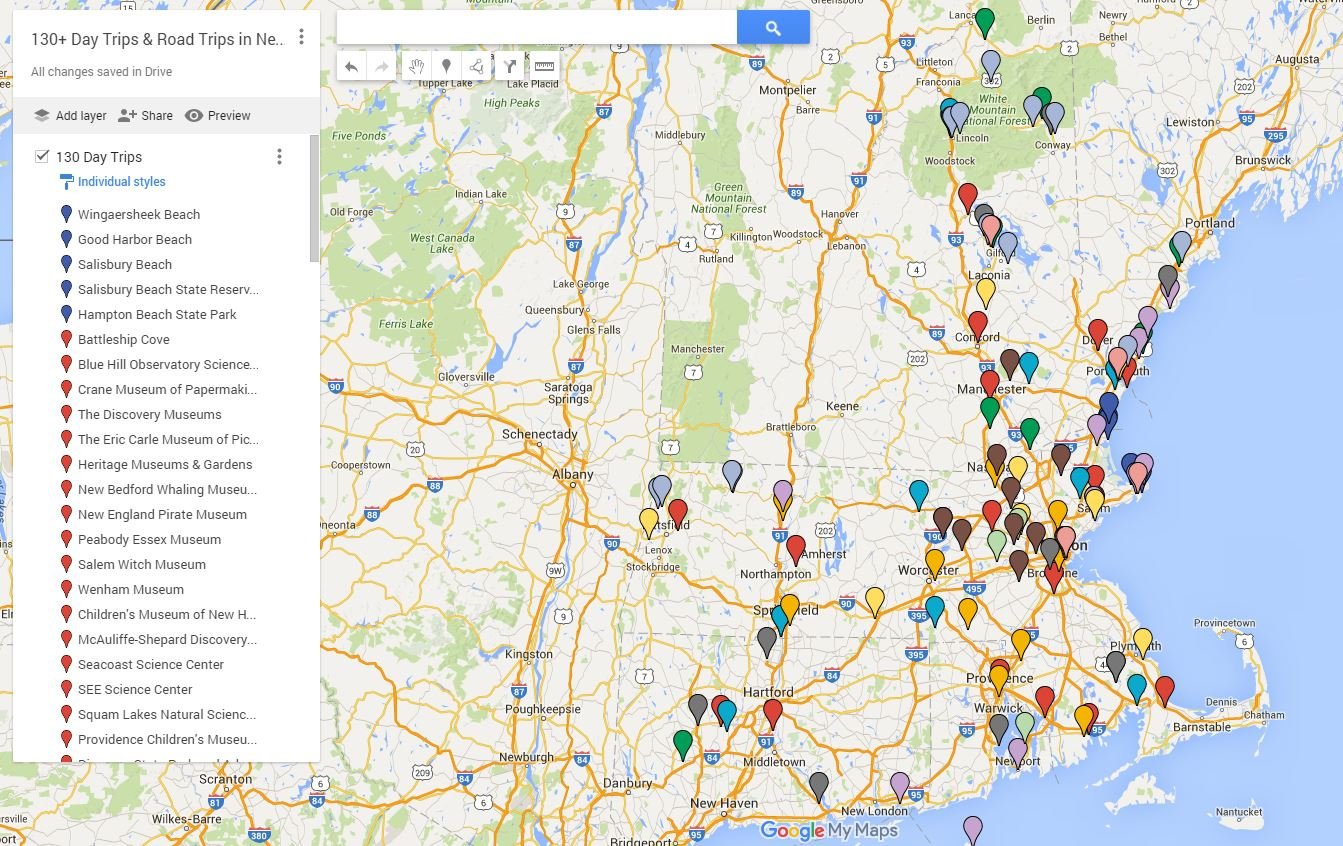The image size is (1343, 846).
Task: Select The Discovery Museums entry
Action: click(150, 414)
